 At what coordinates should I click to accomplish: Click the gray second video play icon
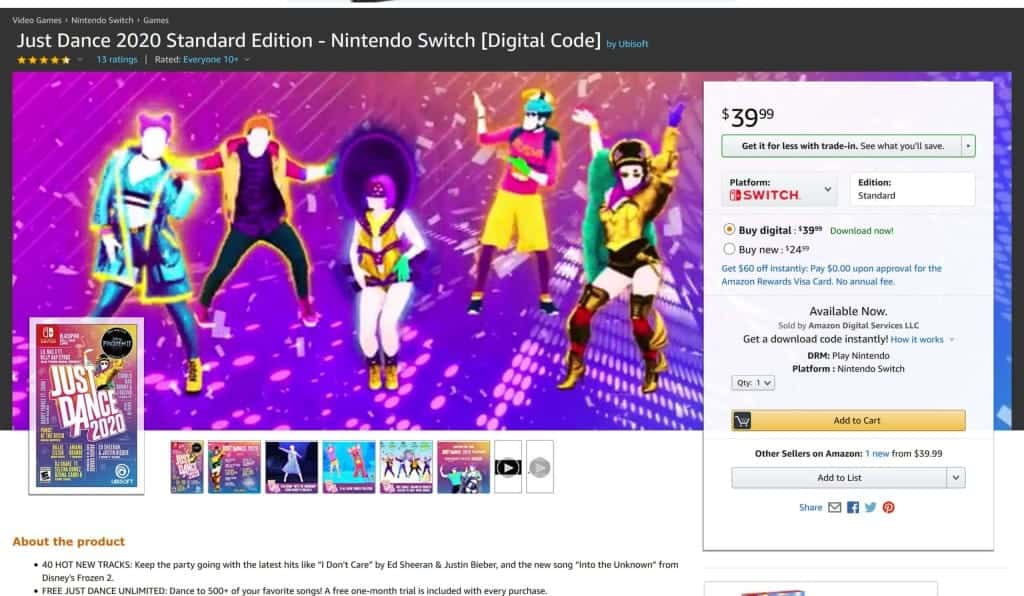coord(539,467)
